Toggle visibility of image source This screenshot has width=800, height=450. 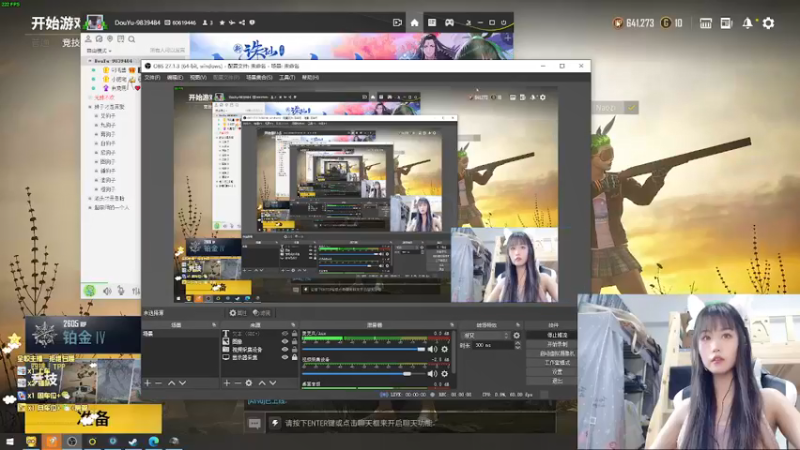[x=285, y=341]
